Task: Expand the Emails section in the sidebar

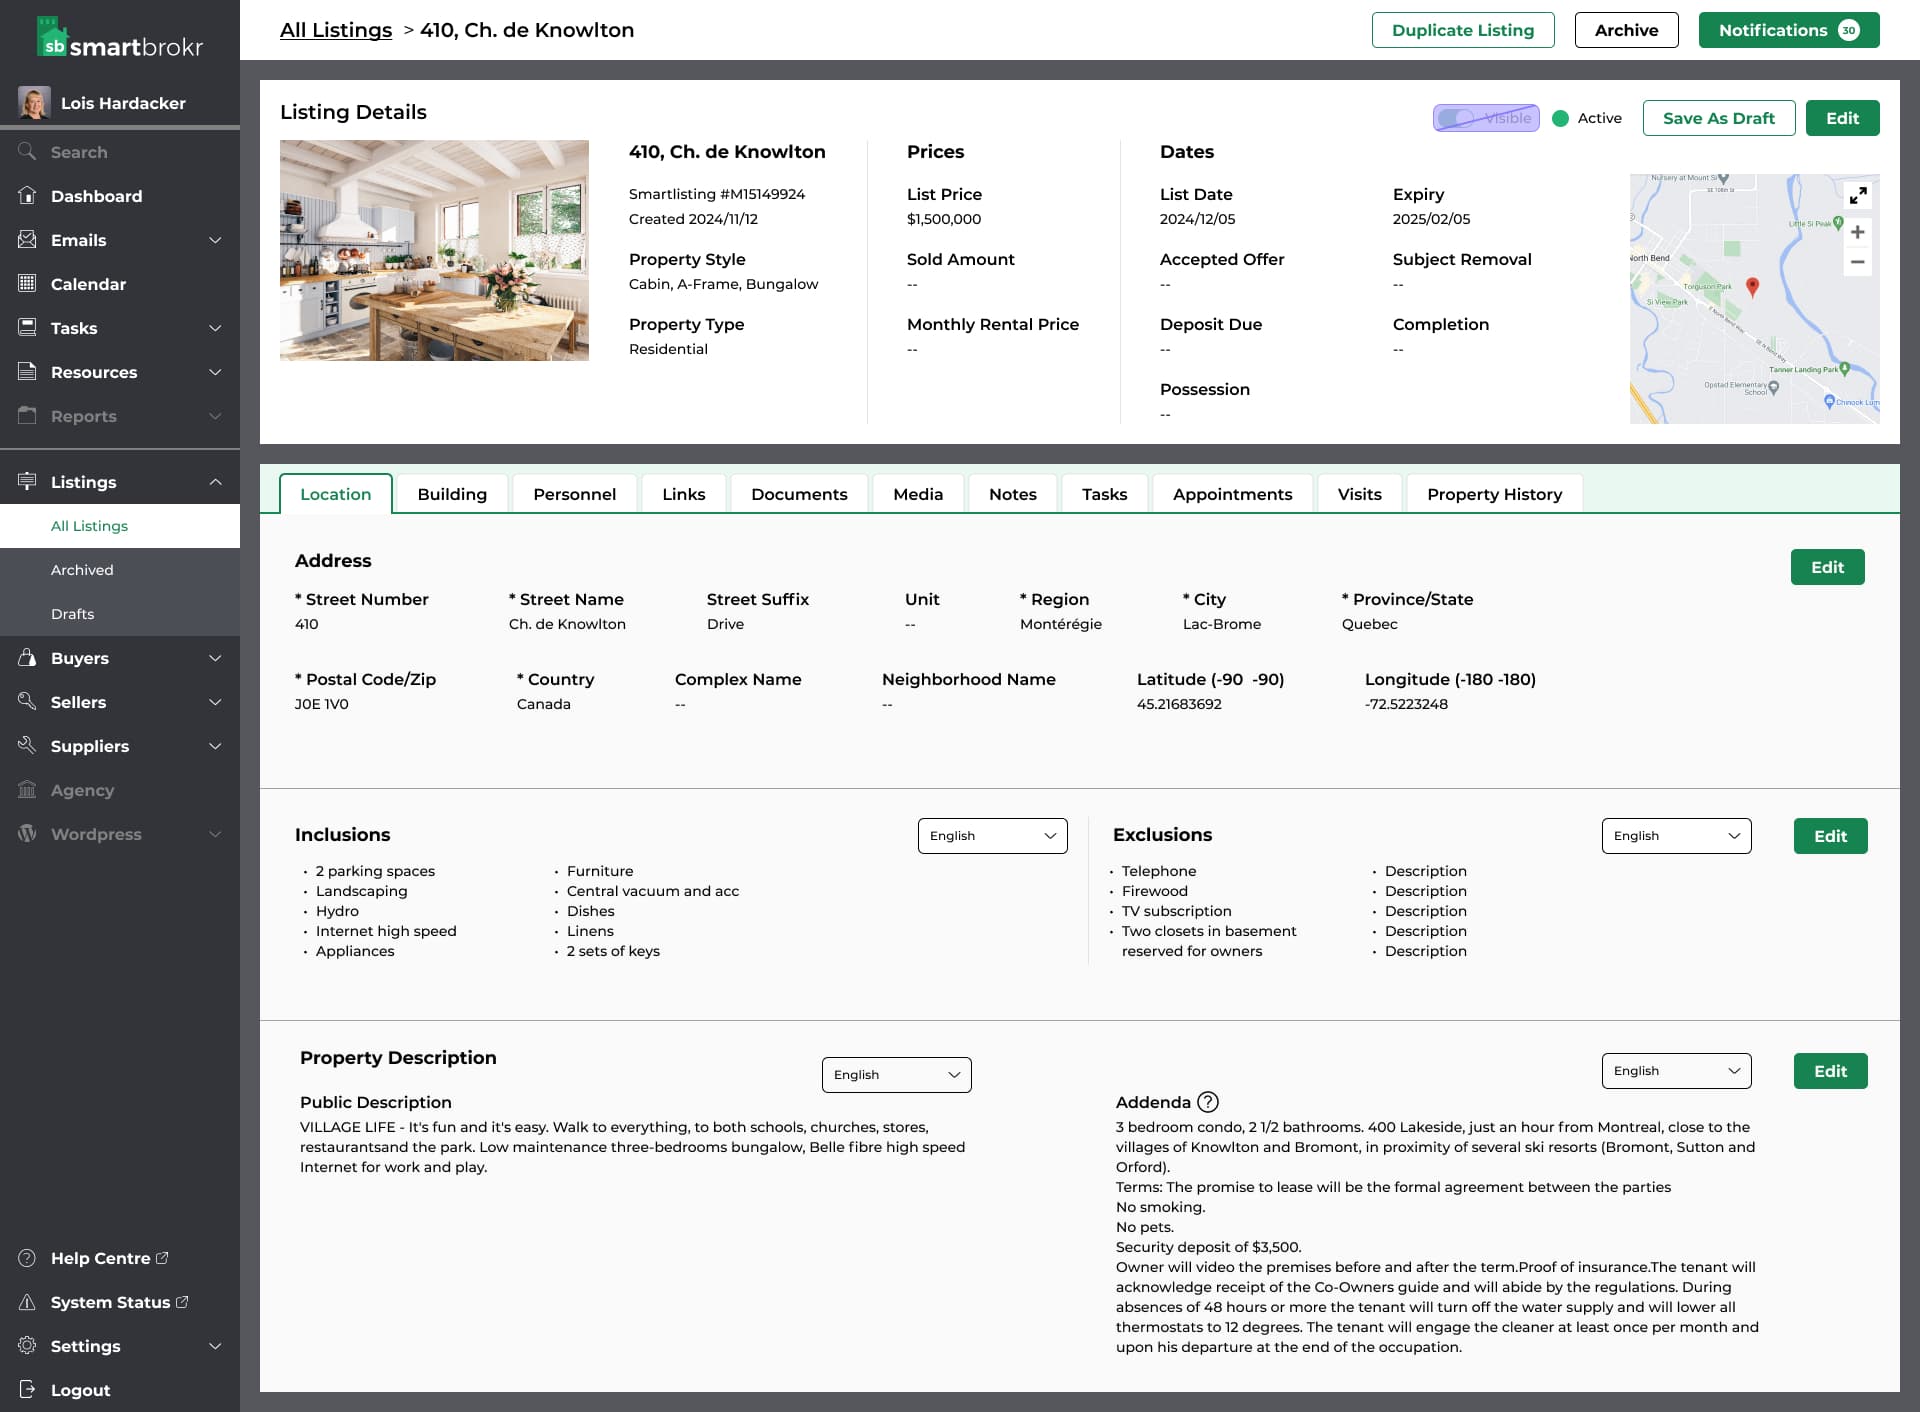Action: point(215,240)
